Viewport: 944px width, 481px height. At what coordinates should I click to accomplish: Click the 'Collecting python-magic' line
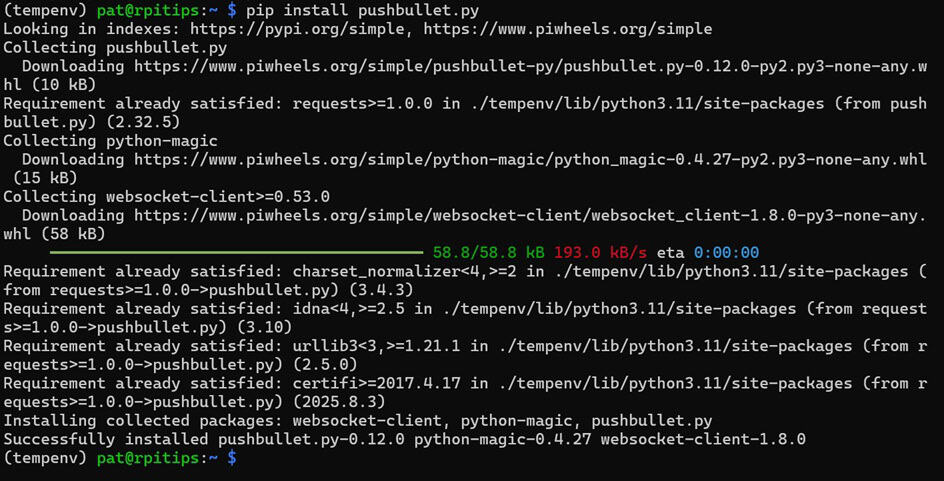click(x=110, y=141)
